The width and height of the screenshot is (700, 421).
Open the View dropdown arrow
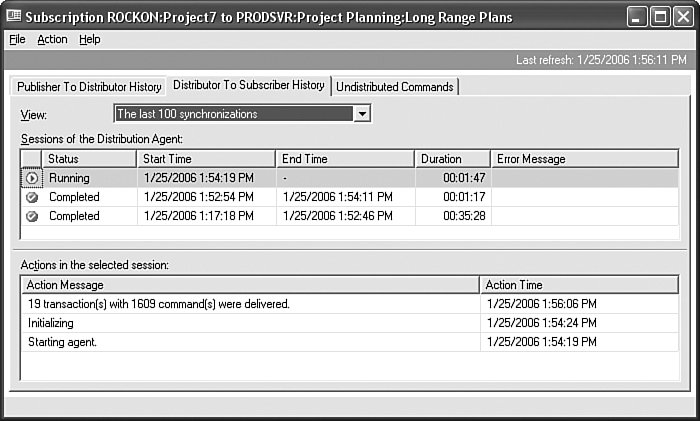(x=362, y=114)
